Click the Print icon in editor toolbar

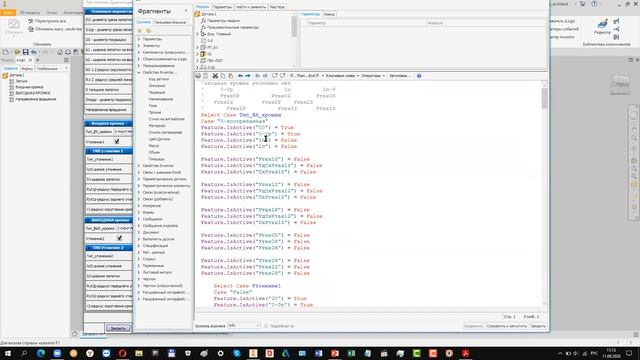coord(198,76)
